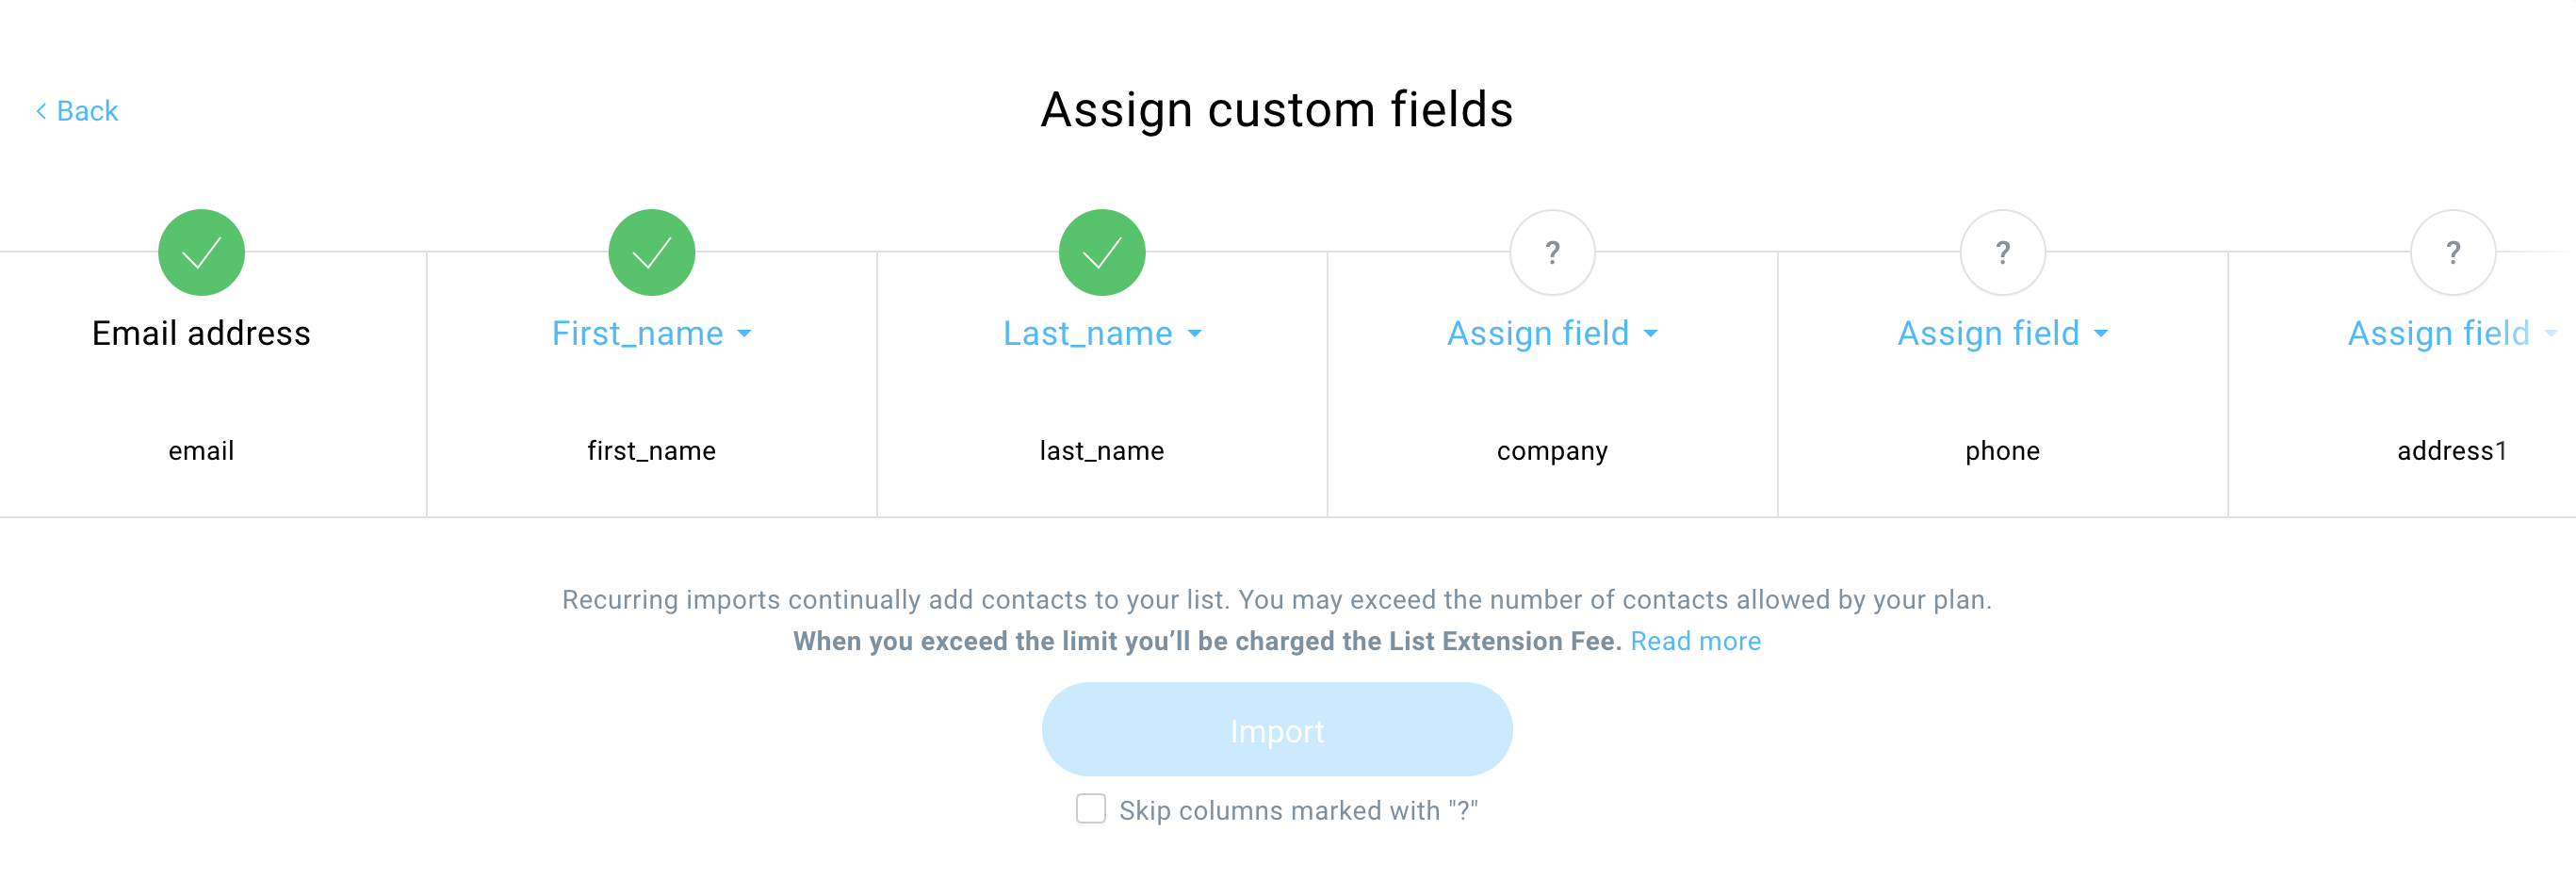The height and width of the screenshot is (880, 2576).
Task: Open Assign field dropdown for address1 column
Action: coord(2453,333)
